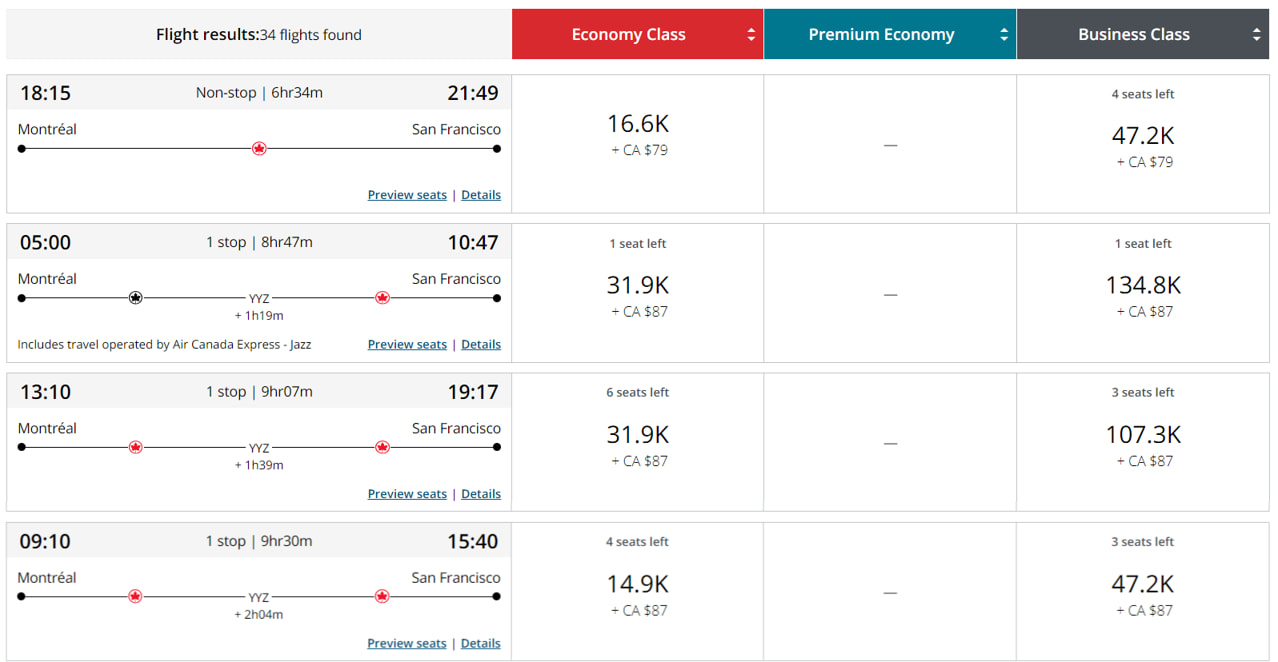This screenshot has width=1278, height=662.
Task: Click the Montréal departure dot on the 18:15 flight
Action: [21, 148]
